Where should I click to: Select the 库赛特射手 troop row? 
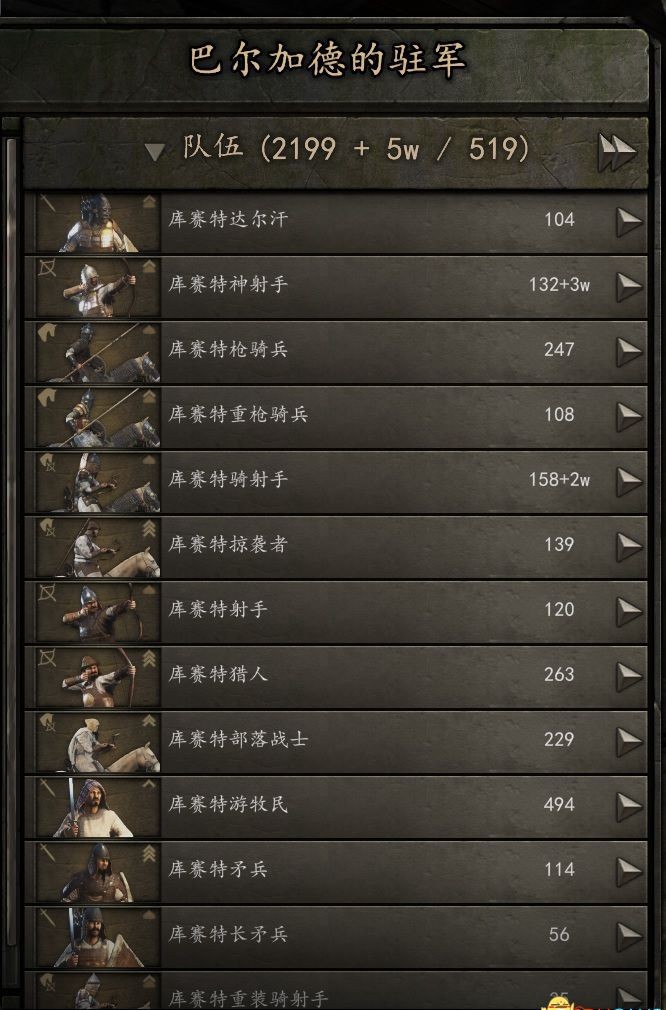pyautogui.click(x=336, y=612)
